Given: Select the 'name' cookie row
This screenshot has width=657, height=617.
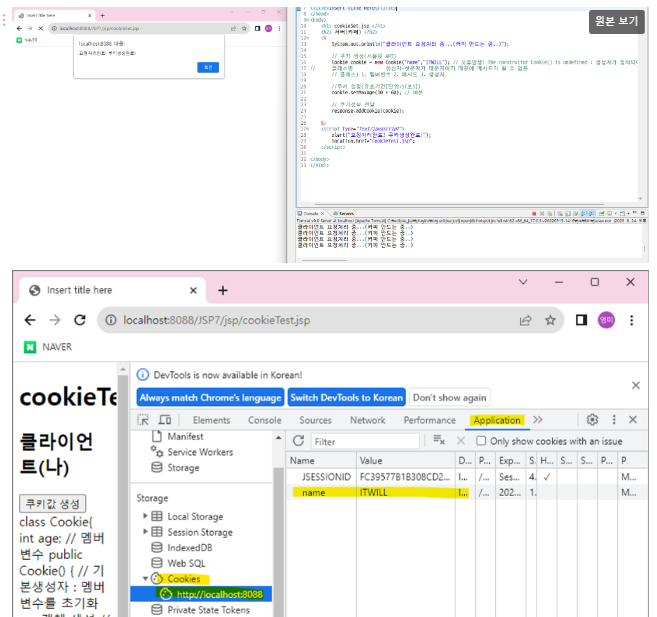Looking at the screenshot, I should point(467,493).
